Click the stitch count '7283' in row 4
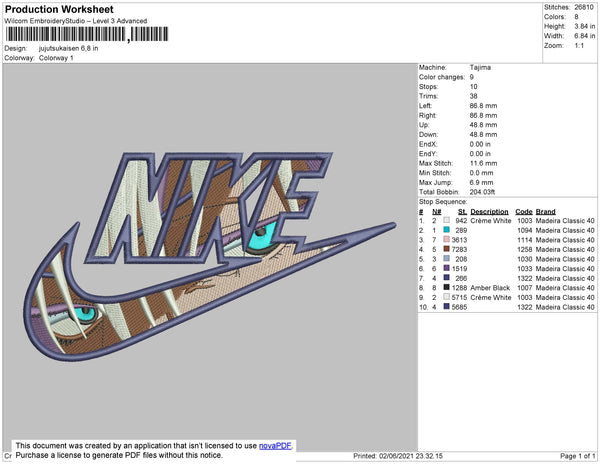Viewport: 600px width, 464px height. pos(459,249)
